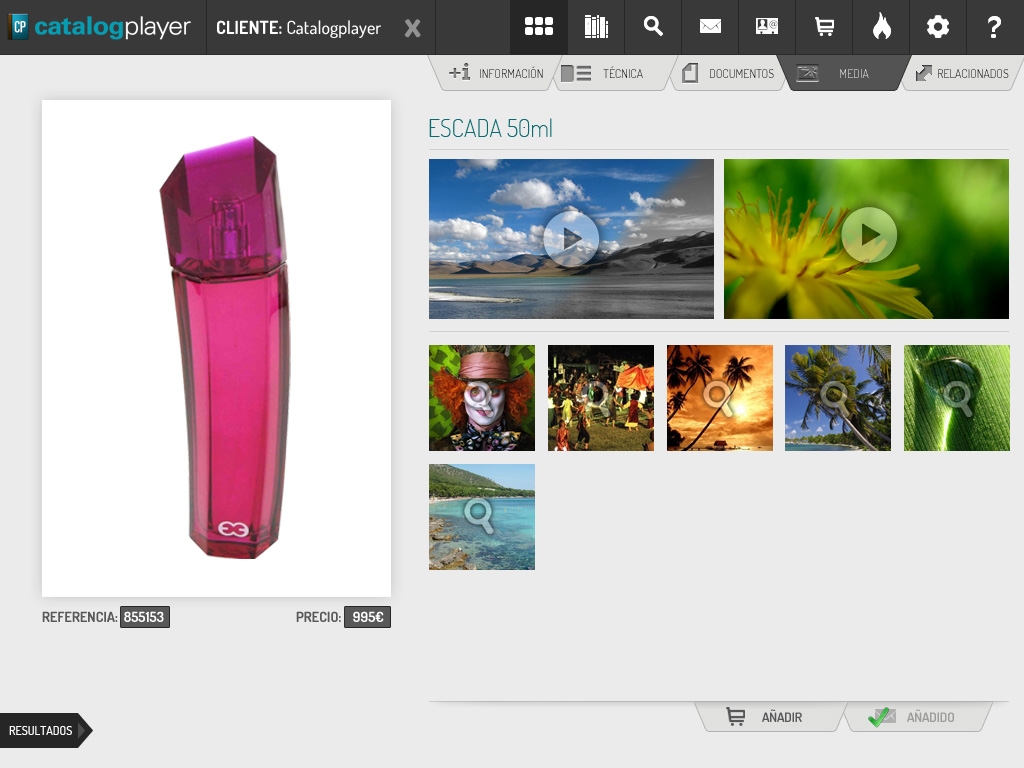Open the contacts card icon

click(x=767, y=27)
